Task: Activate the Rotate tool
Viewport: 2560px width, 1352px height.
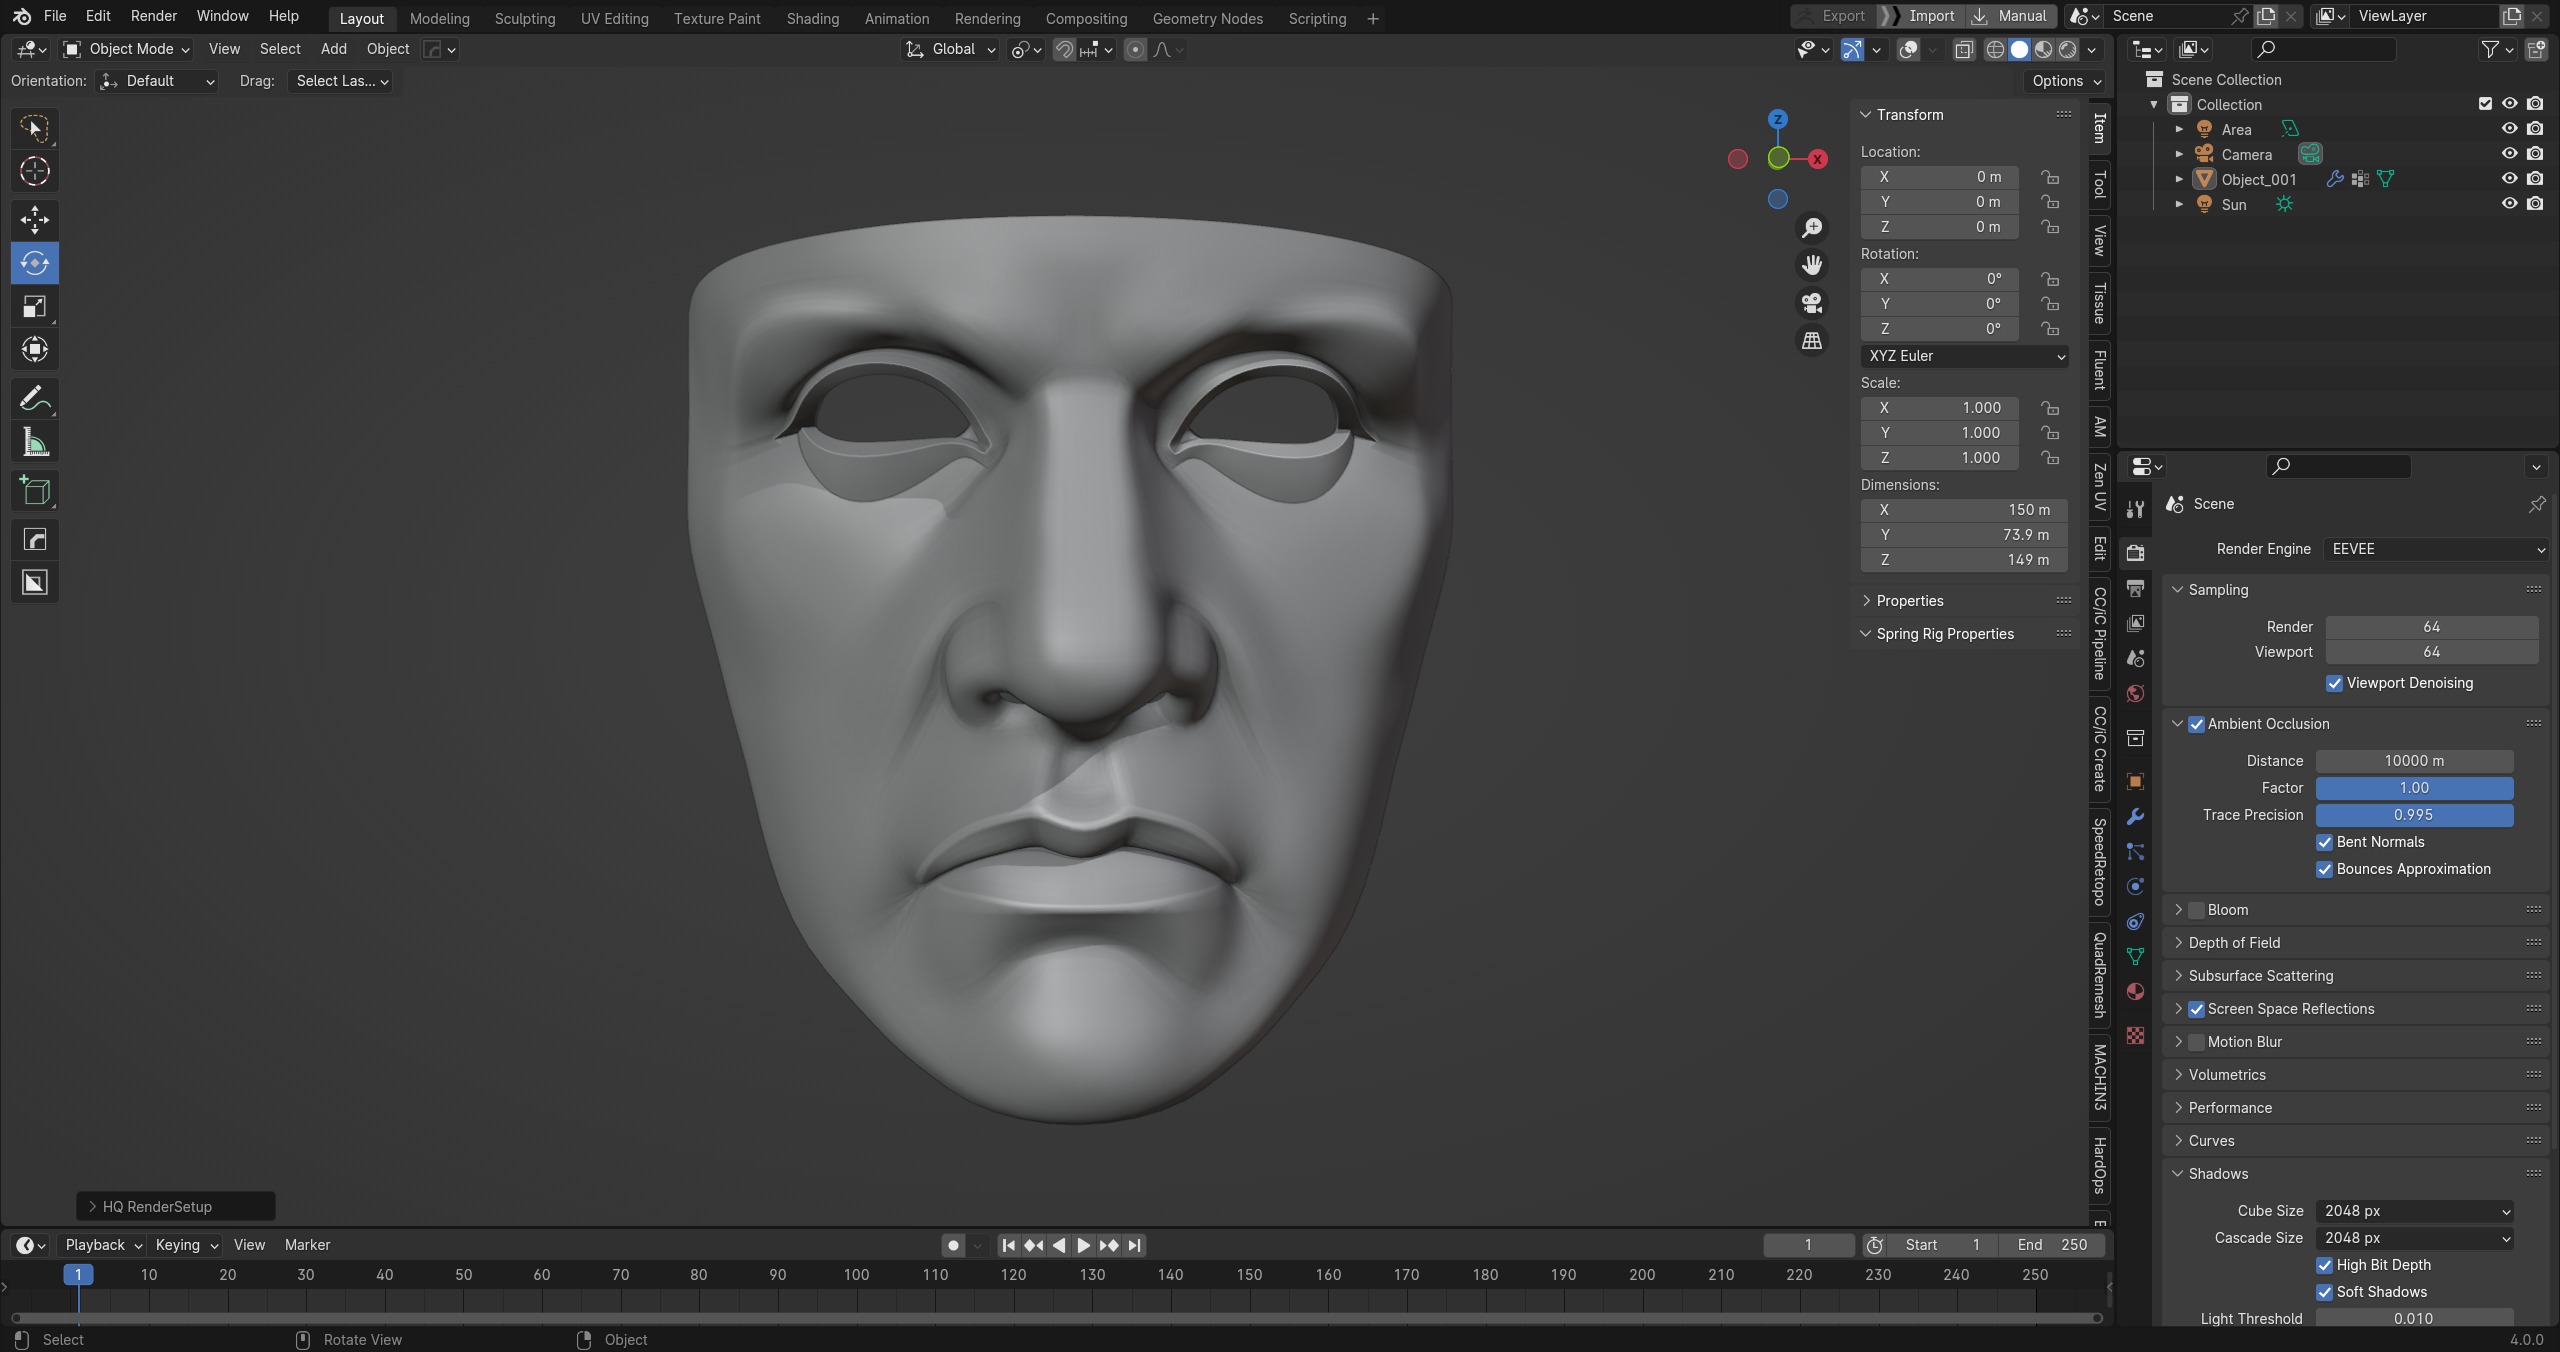Action: pos(35,263)
